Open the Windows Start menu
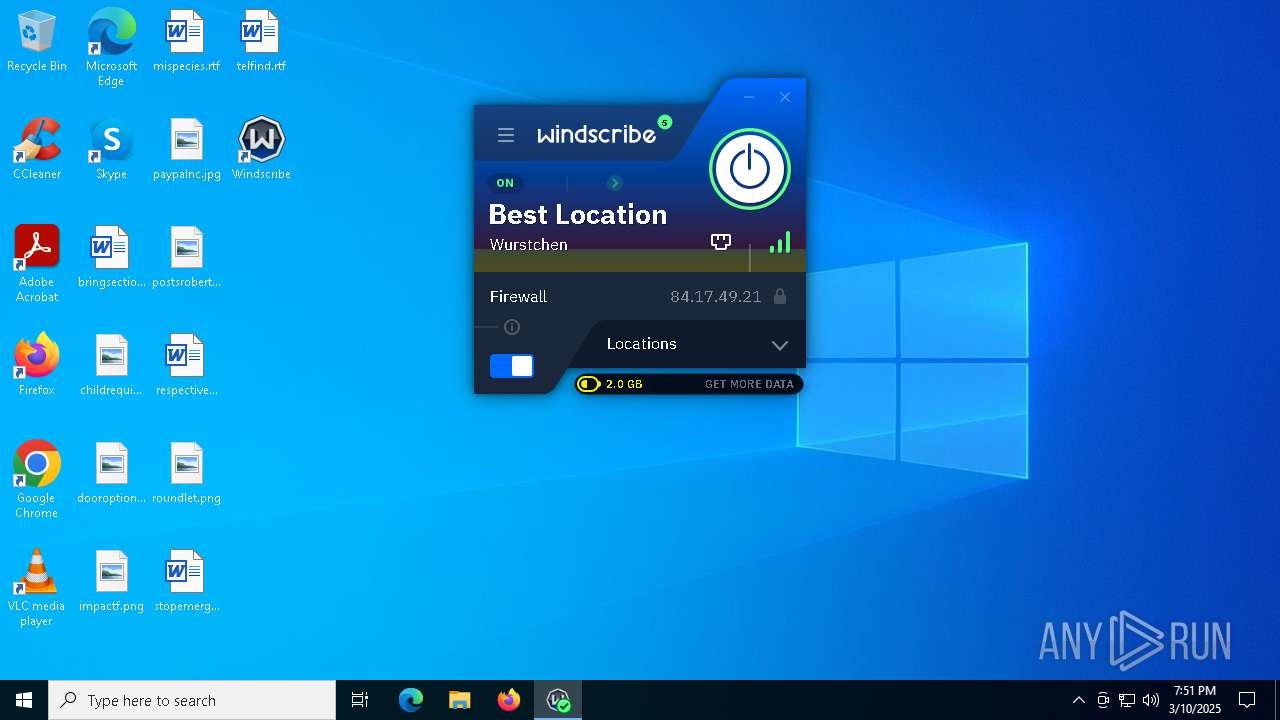This screenshot has width=1280, height=720. (24, 700)
